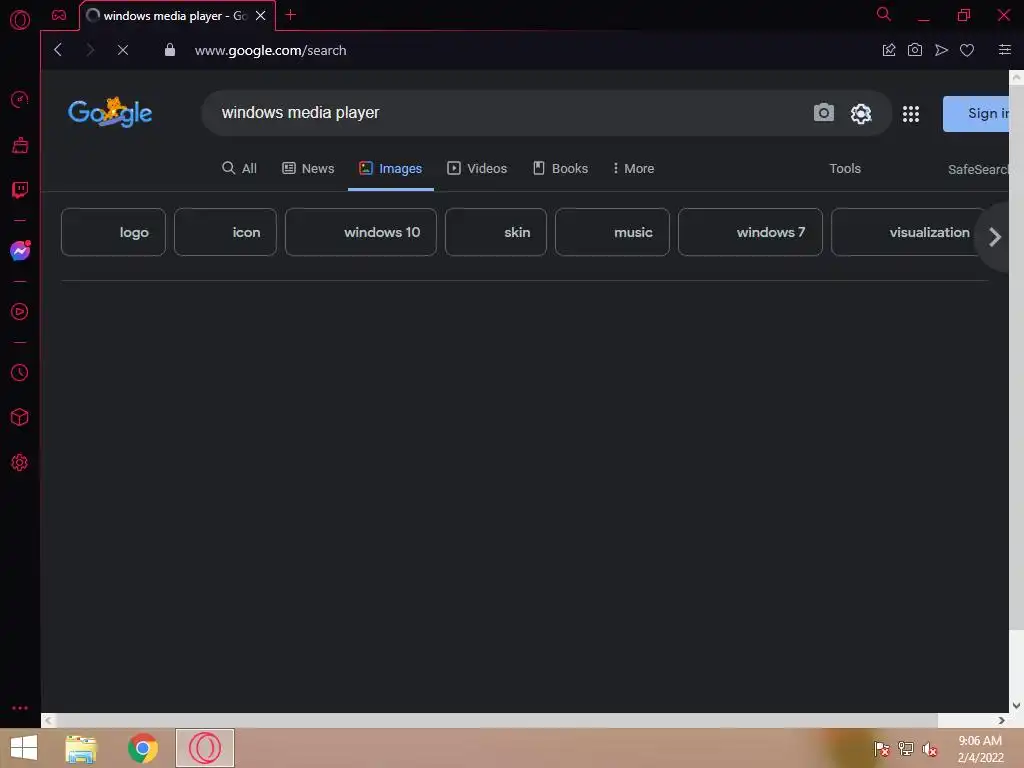Open GX Control speedometer icon in sidebar

(20, 99)
